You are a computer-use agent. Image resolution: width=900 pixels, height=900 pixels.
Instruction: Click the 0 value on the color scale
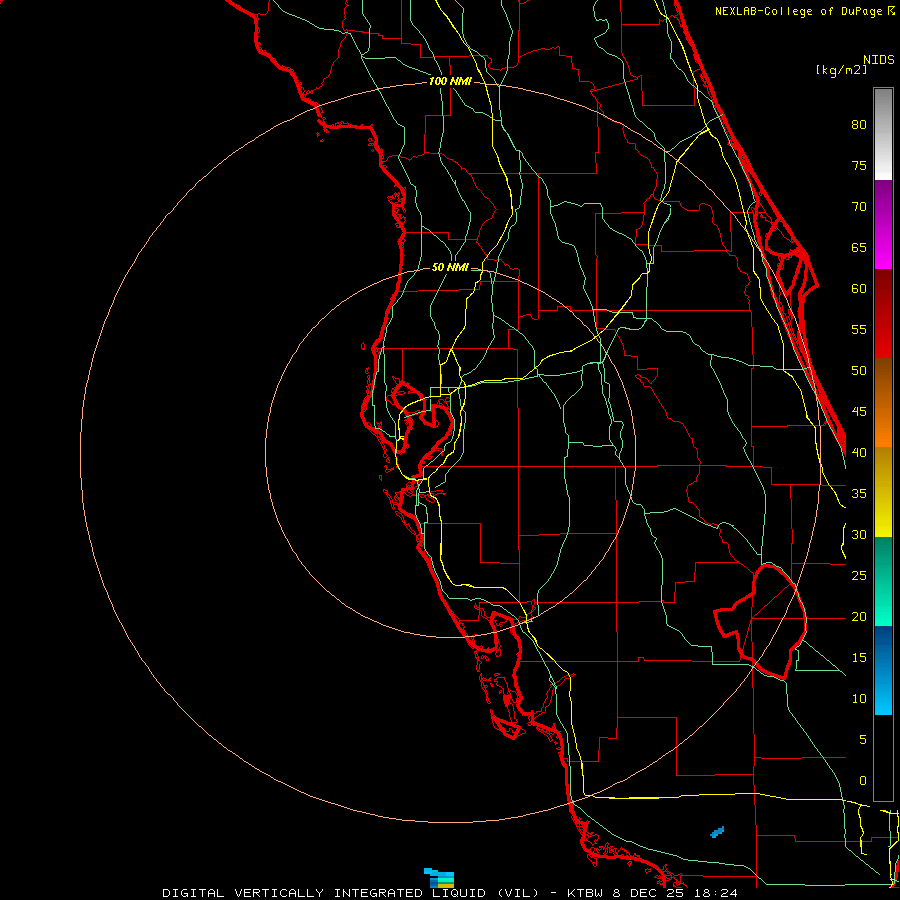pyautogui.click(x=863, y=781)
